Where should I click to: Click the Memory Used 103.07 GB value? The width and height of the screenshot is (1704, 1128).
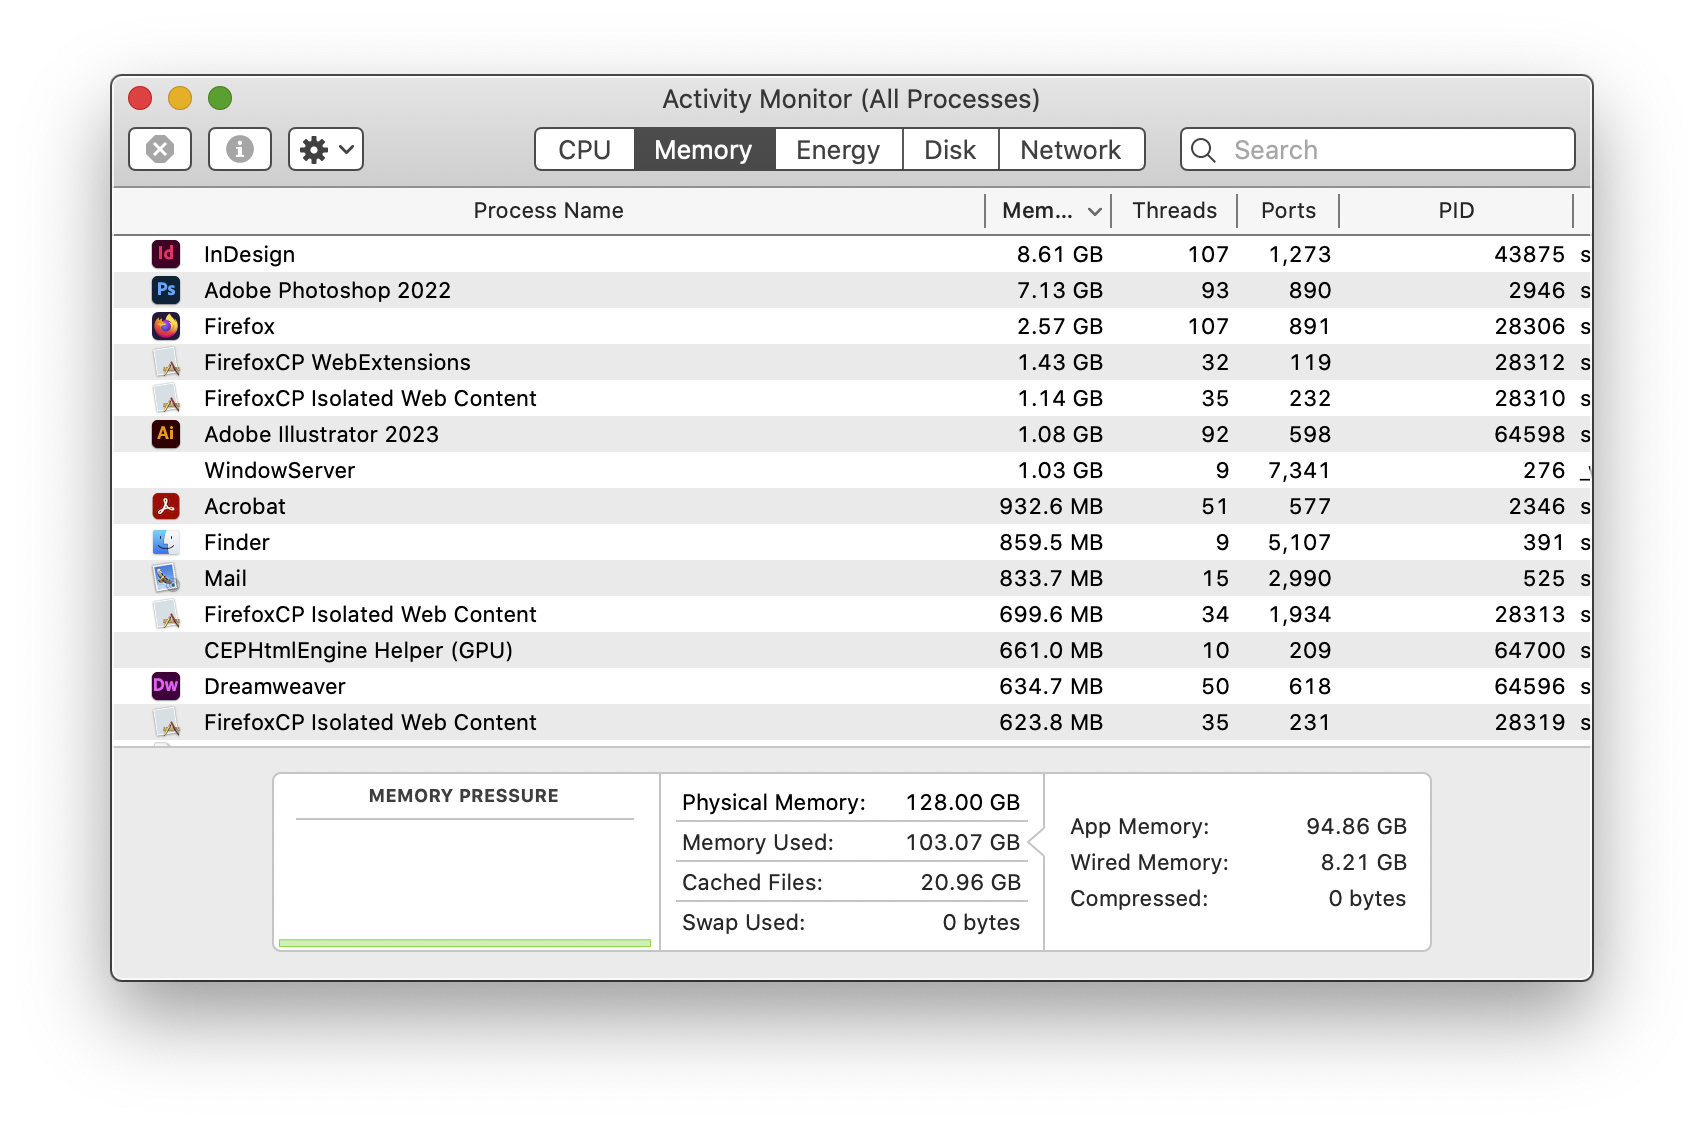coord(963,842)
